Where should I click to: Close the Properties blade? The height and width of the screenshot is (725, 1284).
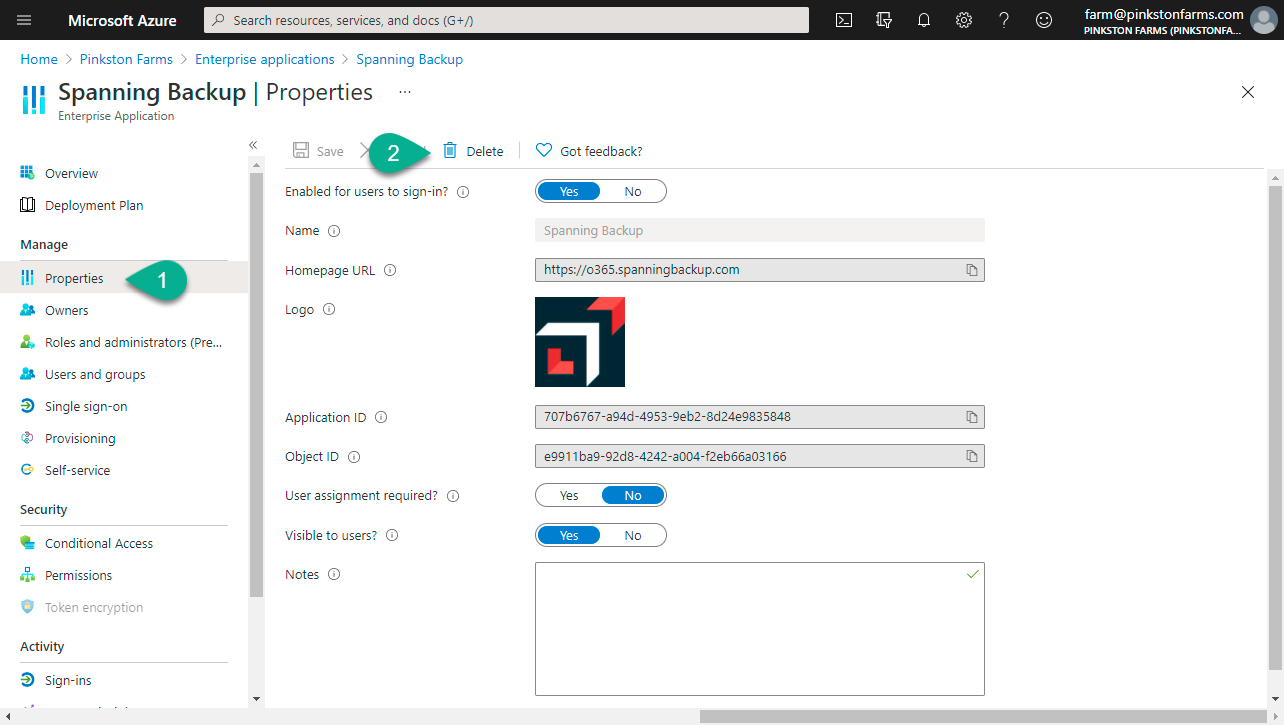1248,92
